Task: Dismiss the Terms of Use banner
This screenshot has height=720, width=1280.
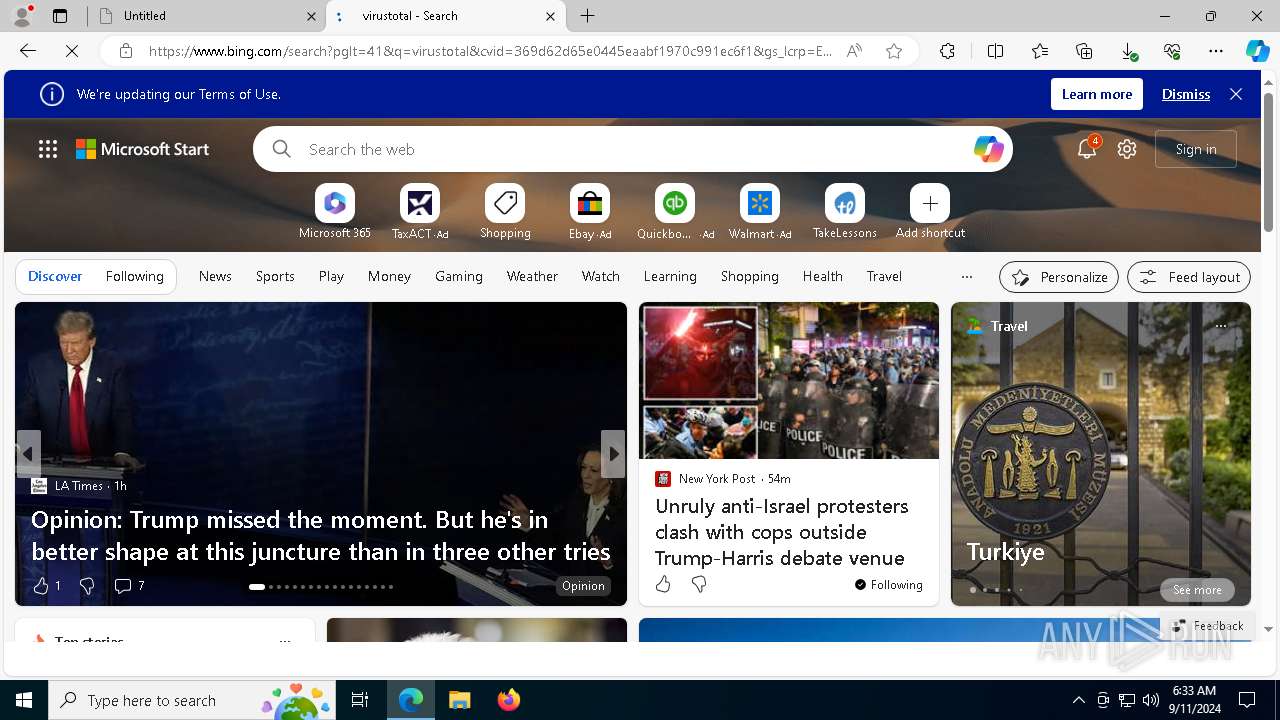Action: click(x=1186, y=94)
